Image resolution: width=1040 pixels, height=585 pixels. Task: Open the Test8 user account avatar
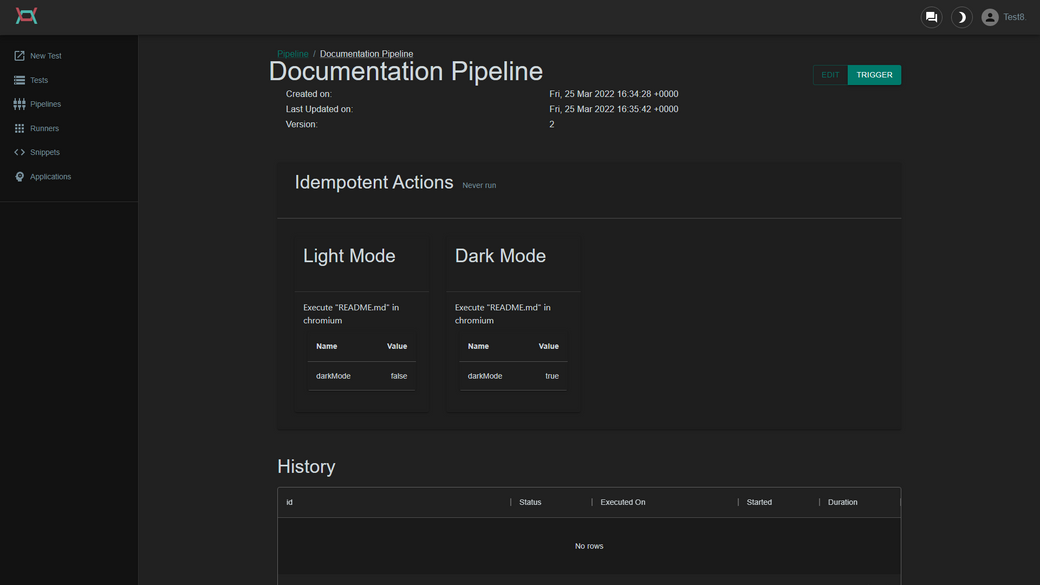click(x=990, y=17)
